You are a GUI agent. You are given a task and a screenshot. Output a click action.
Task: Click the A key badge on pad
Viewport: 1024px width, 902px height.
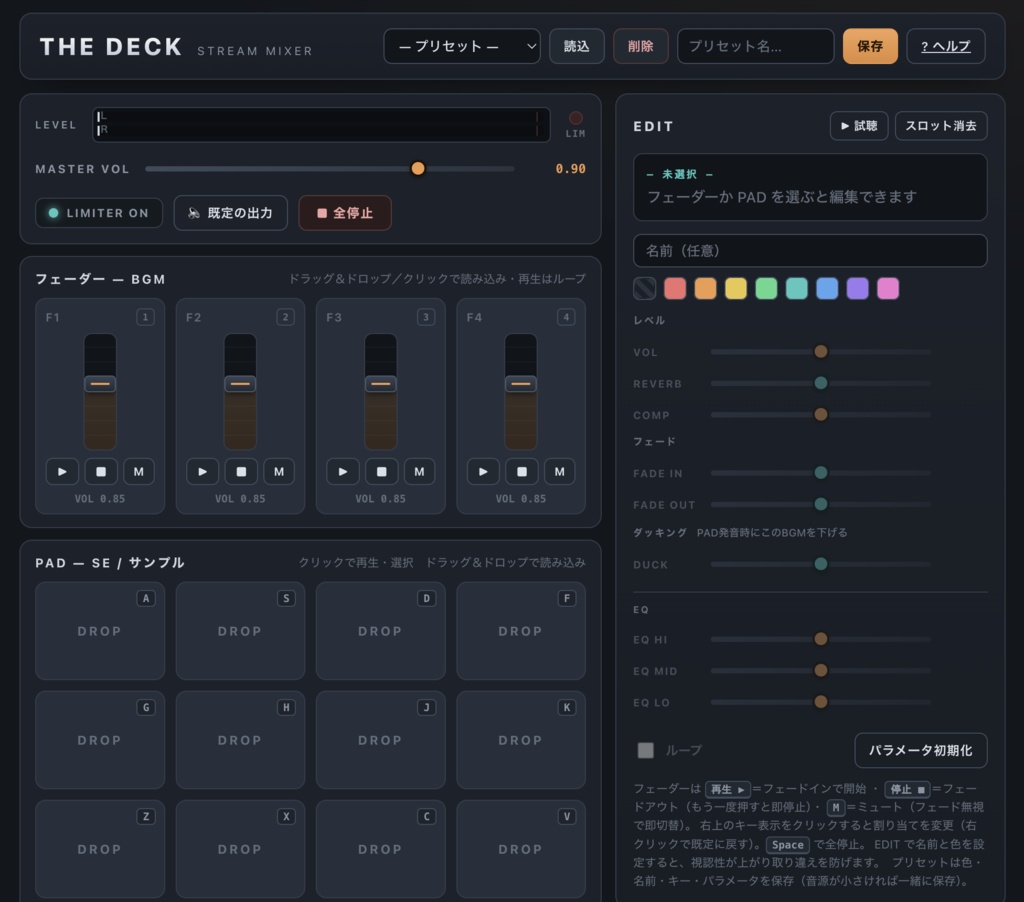pos(146,598)
